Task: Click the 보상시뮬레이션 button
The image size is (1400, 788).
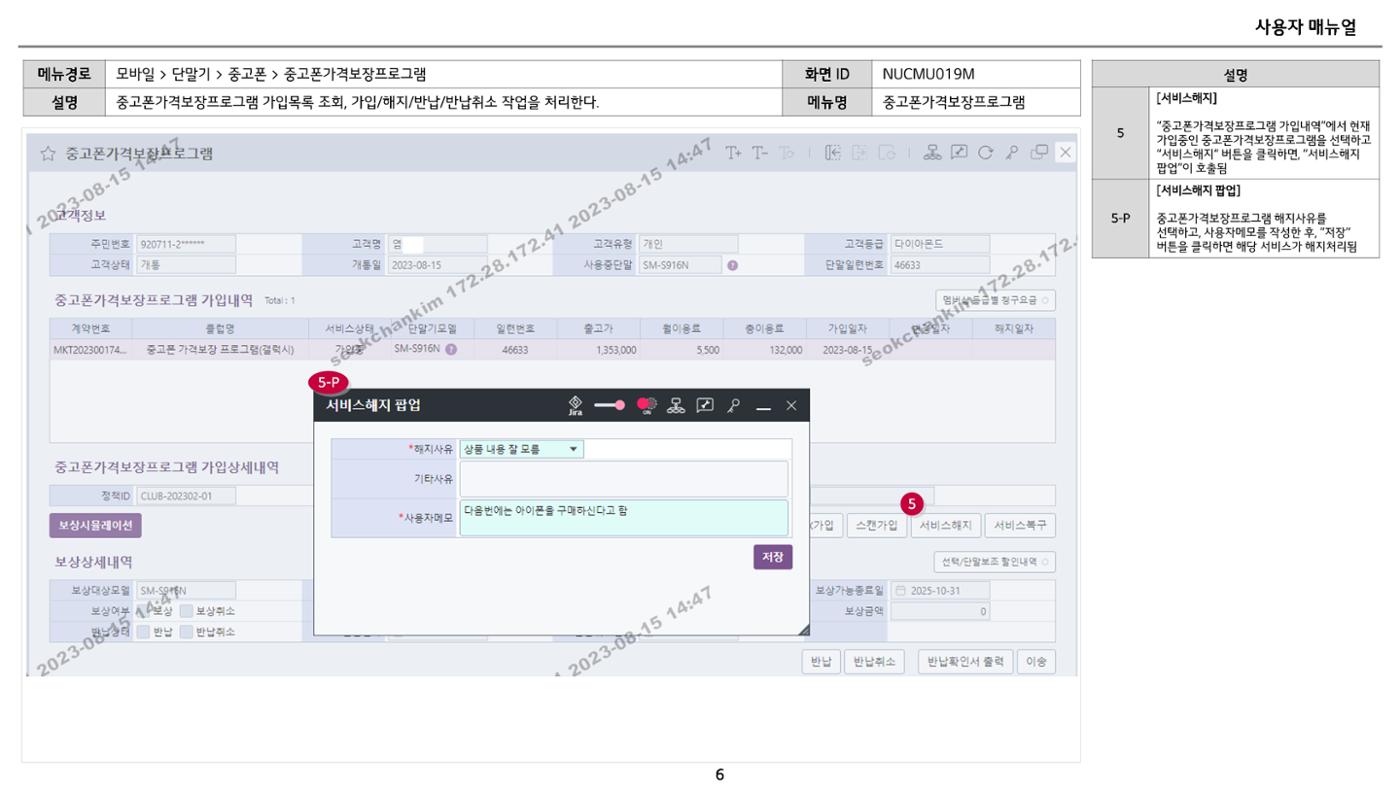Action: (x=95, y=526)
